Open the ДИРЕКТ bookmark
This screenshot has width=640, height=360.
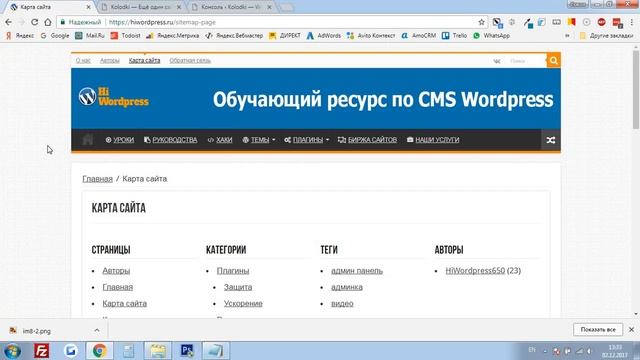tap(285, 36)
